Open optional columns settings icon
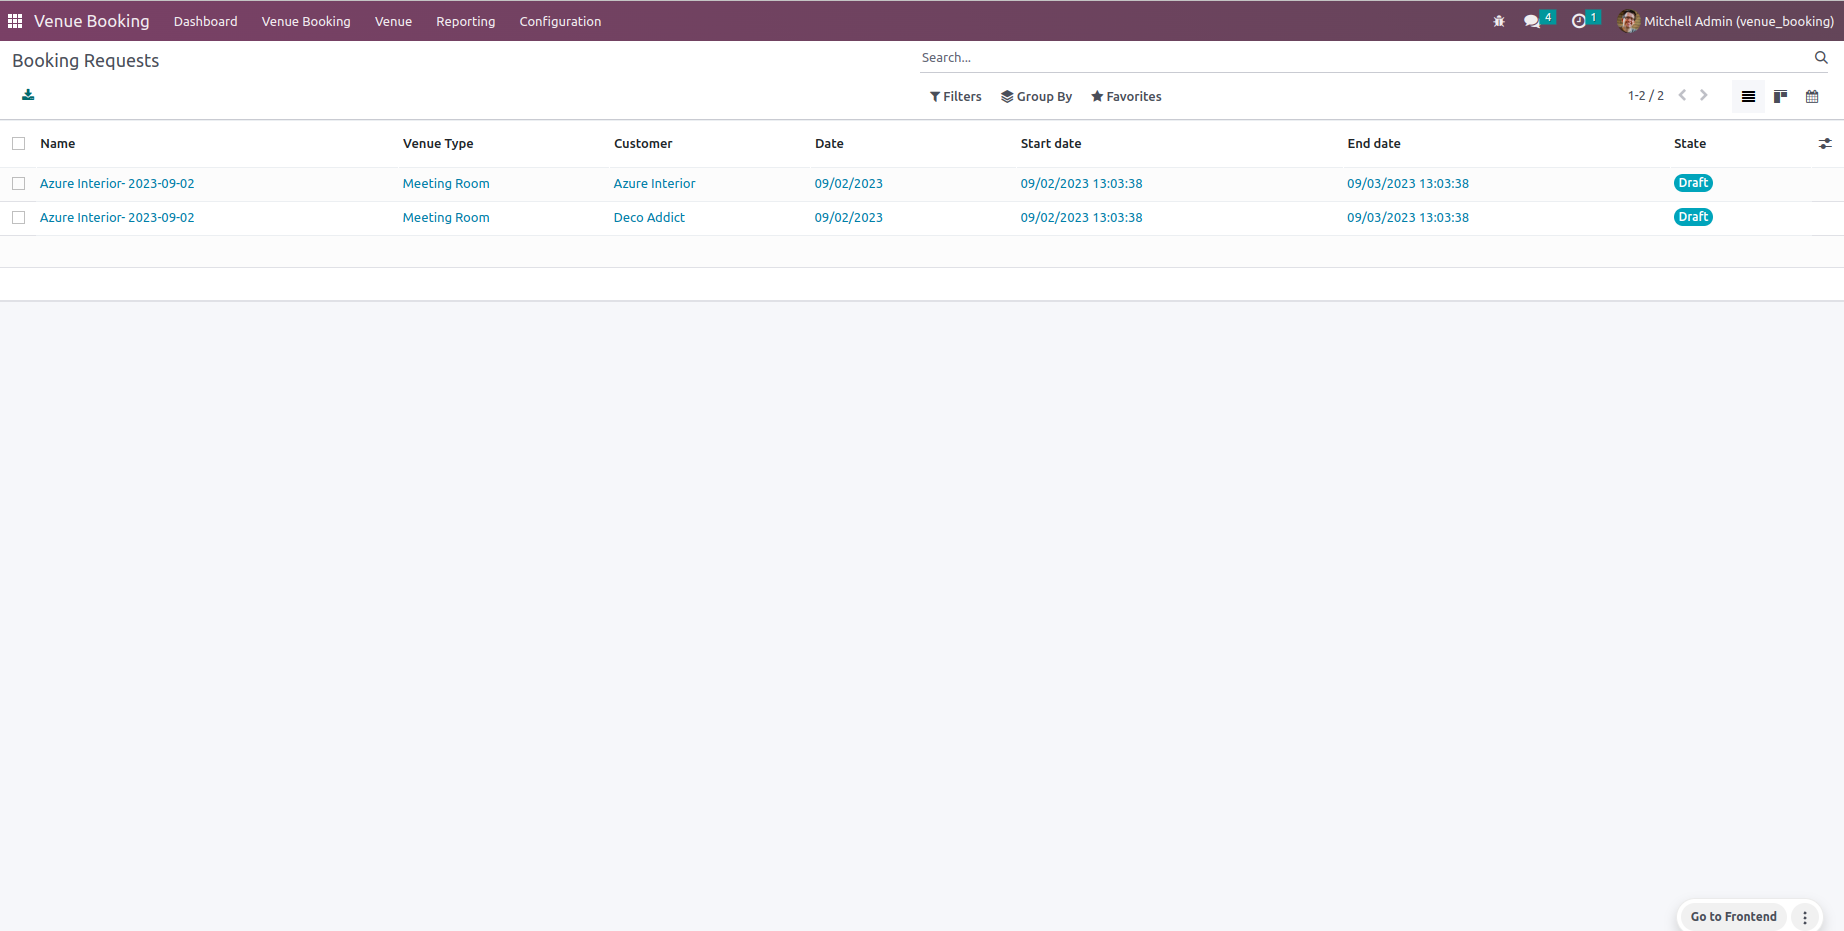Screen dimensions: 1844x931 (x=1825, y=144)
